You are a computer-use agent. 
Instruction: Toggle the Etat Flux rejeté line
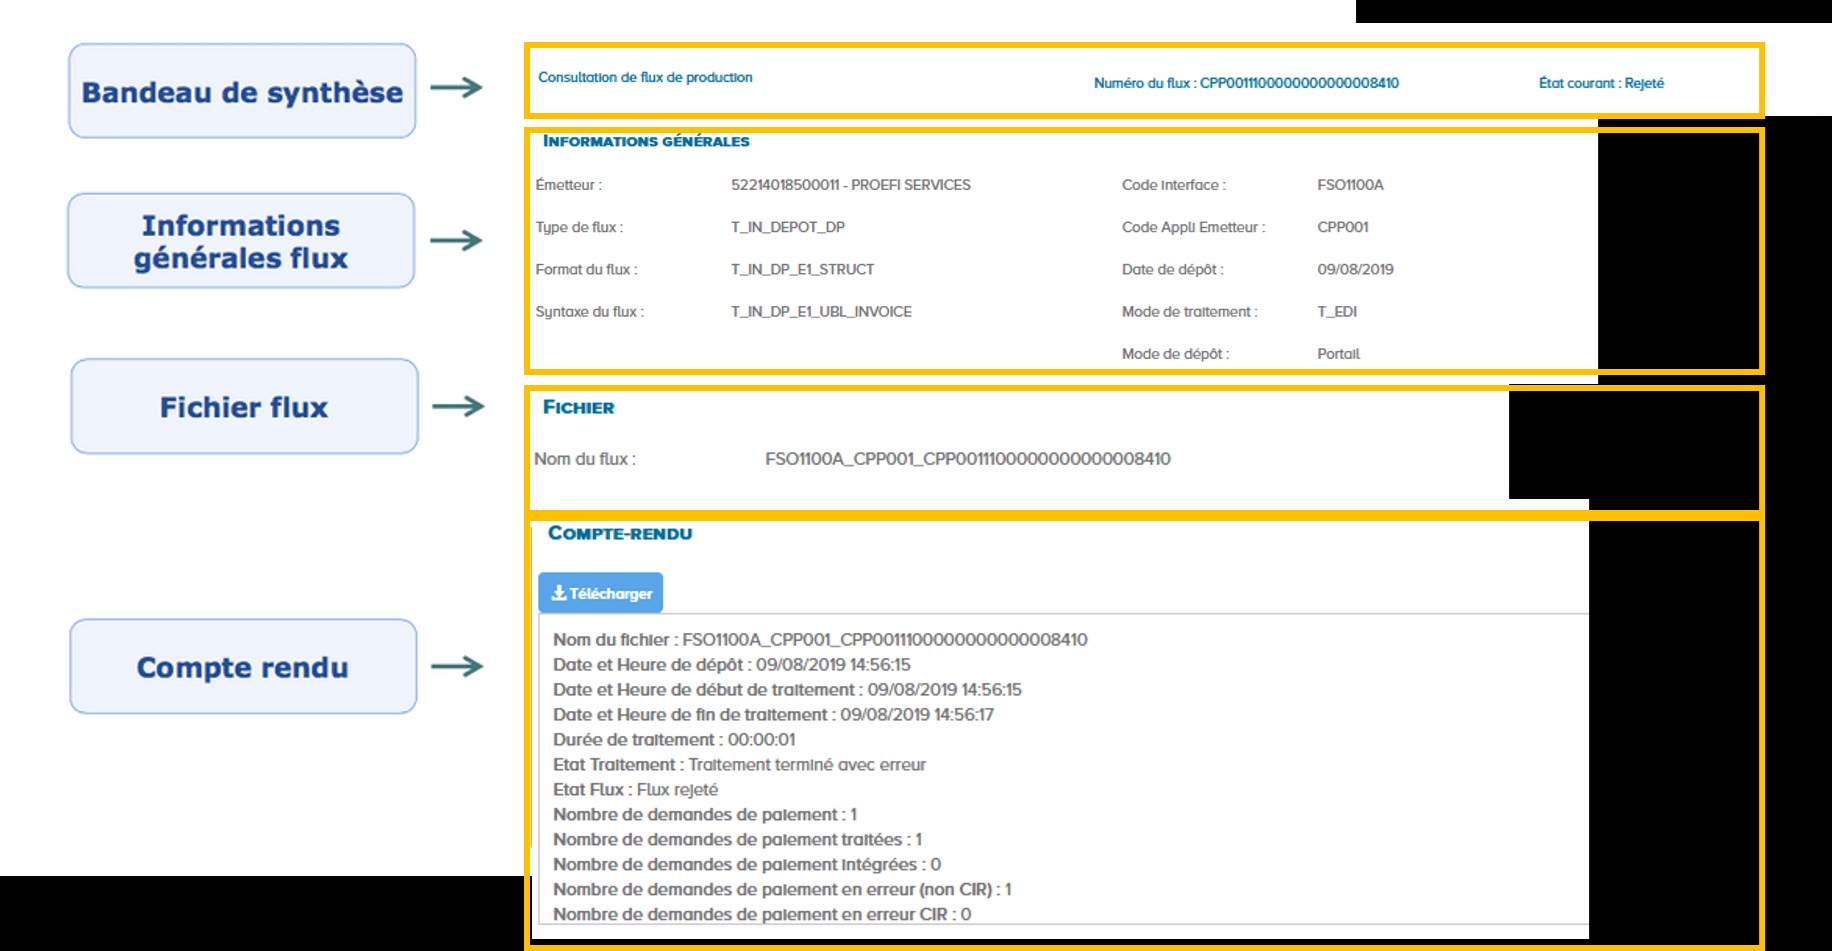636,789
